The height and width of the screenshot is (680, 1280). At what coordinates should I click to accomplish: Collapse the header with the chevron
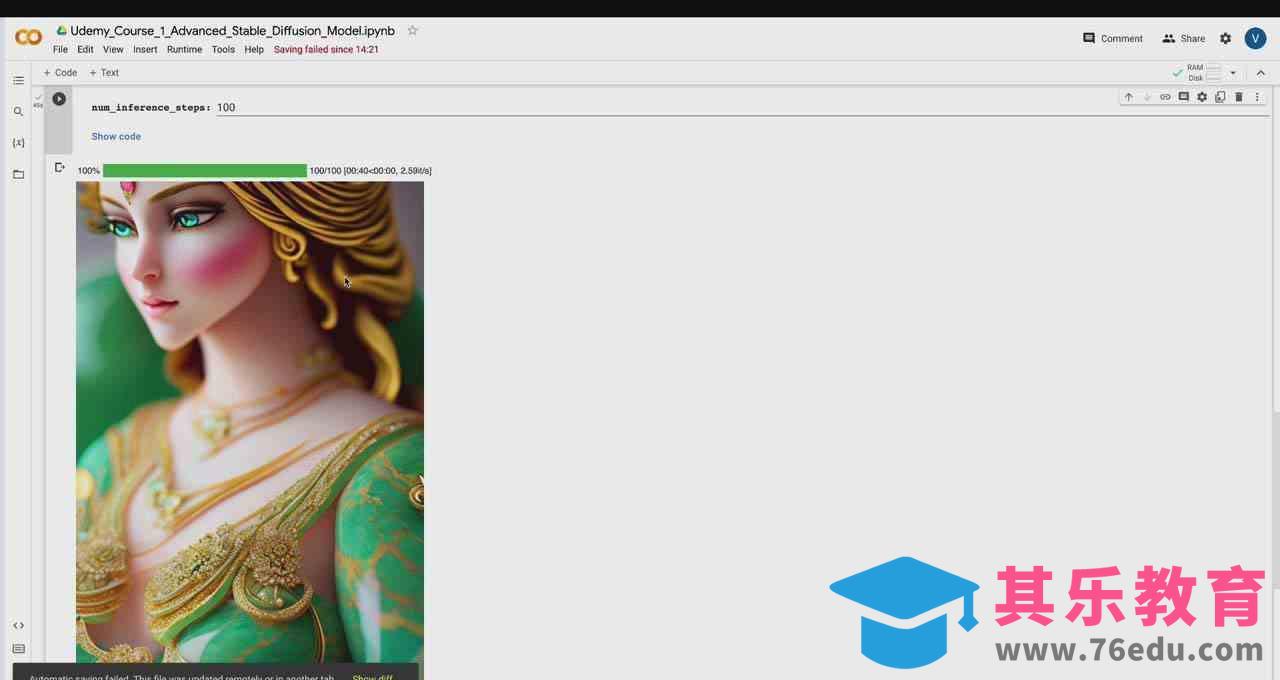(x=1260, y=73)
